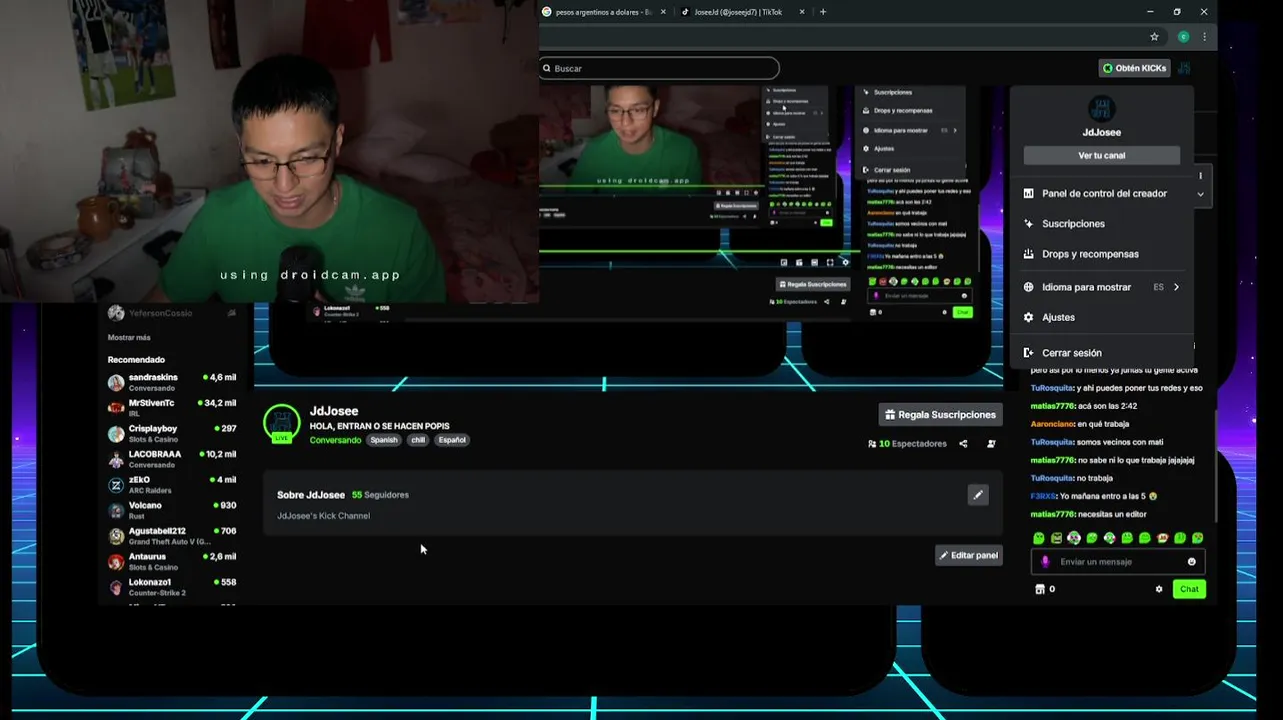Click sandraskins avatar in Recomendado
This screenshot has height=720, width=1283.
pos(116,383)
